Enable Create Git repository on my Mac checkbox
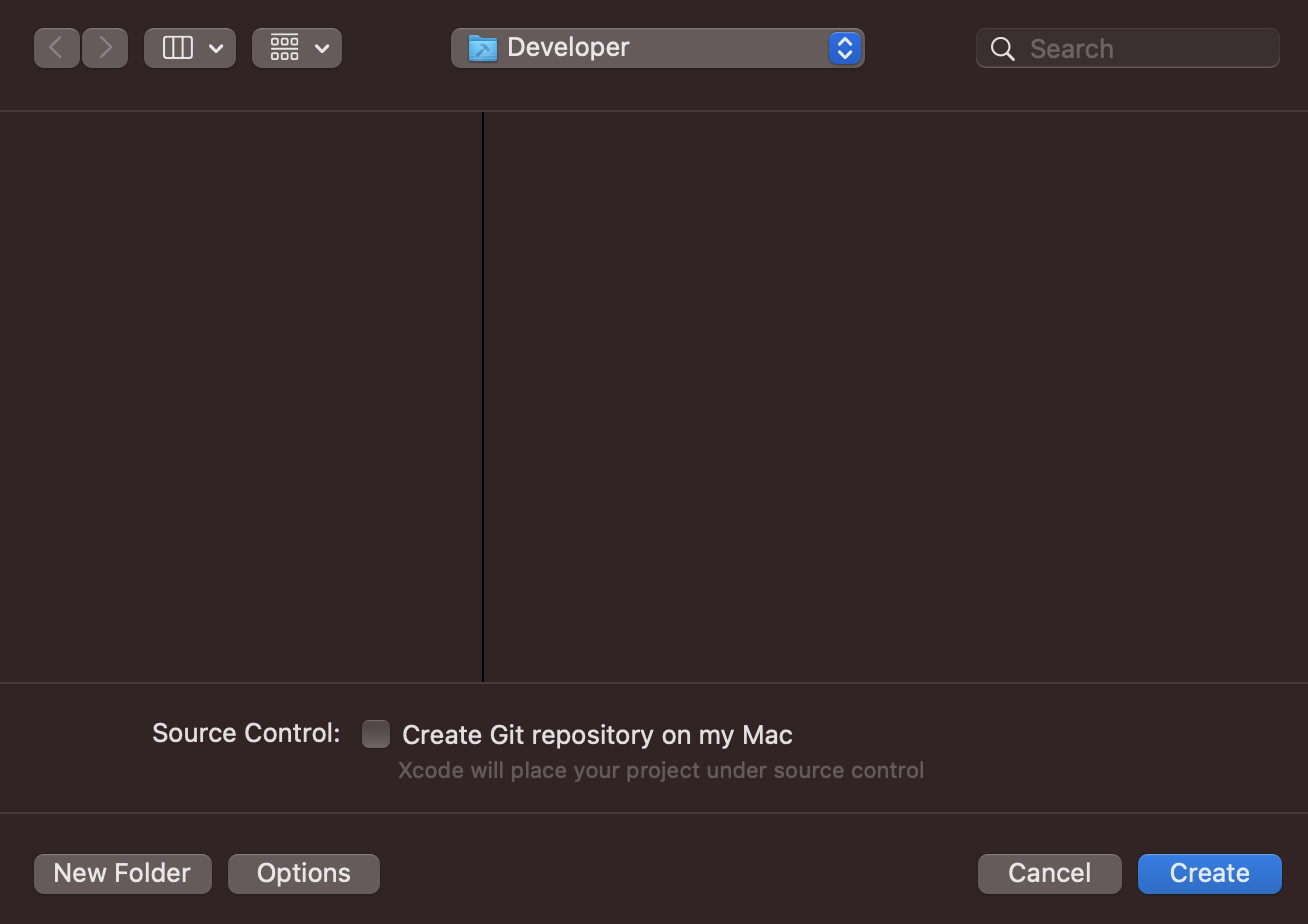The width and height of the screenshot is (1308, 924). coord(376,734)
